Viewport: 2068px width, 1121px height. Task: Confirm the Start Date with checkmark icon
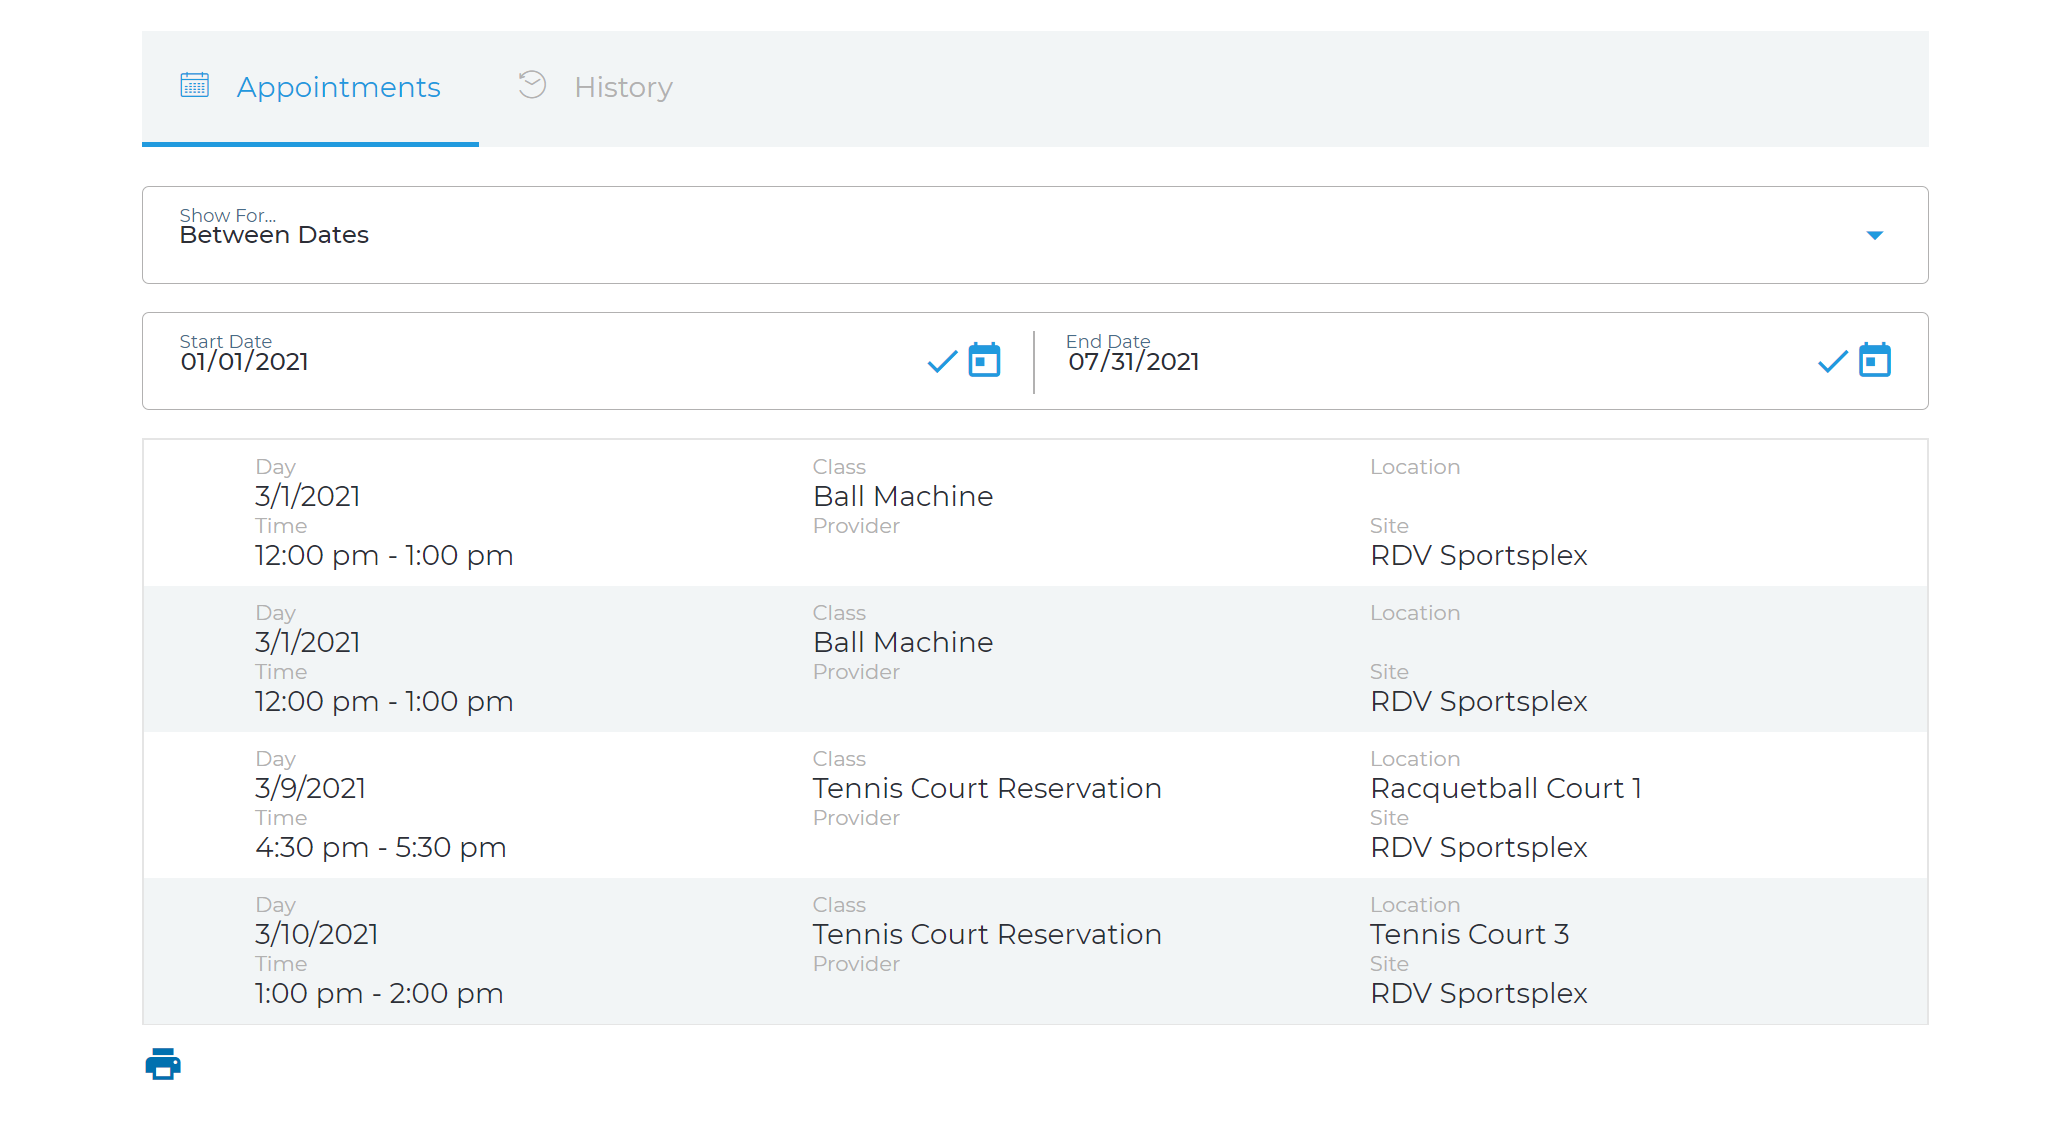(942, 360)
